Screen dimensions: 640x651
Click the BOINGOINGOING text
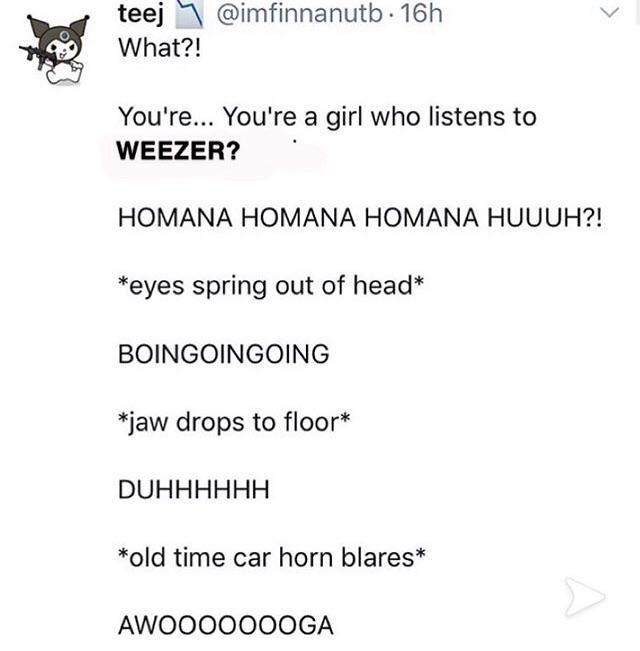224,354
